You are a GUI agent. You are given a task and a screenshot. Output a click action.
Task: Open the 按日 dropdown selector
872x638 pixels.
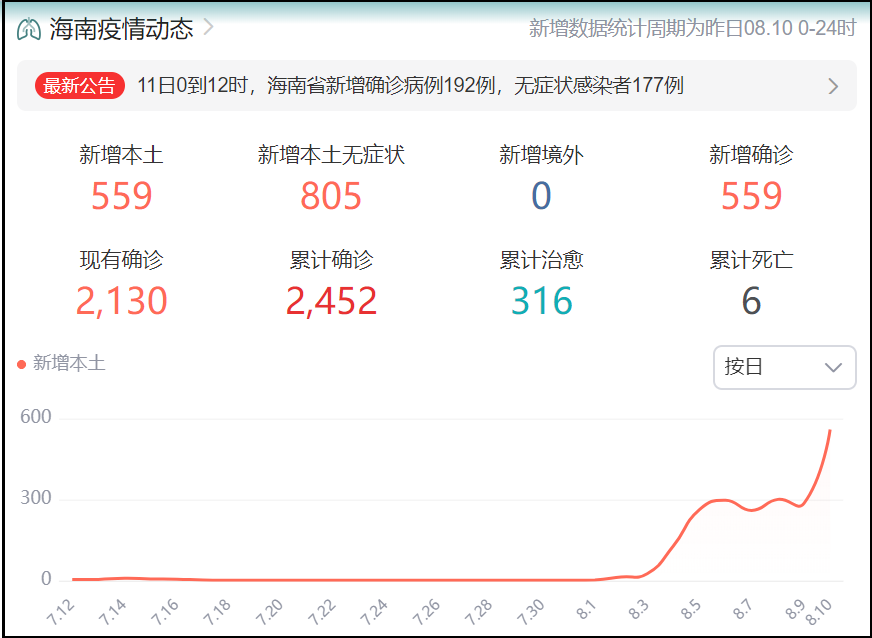point(784,367)
